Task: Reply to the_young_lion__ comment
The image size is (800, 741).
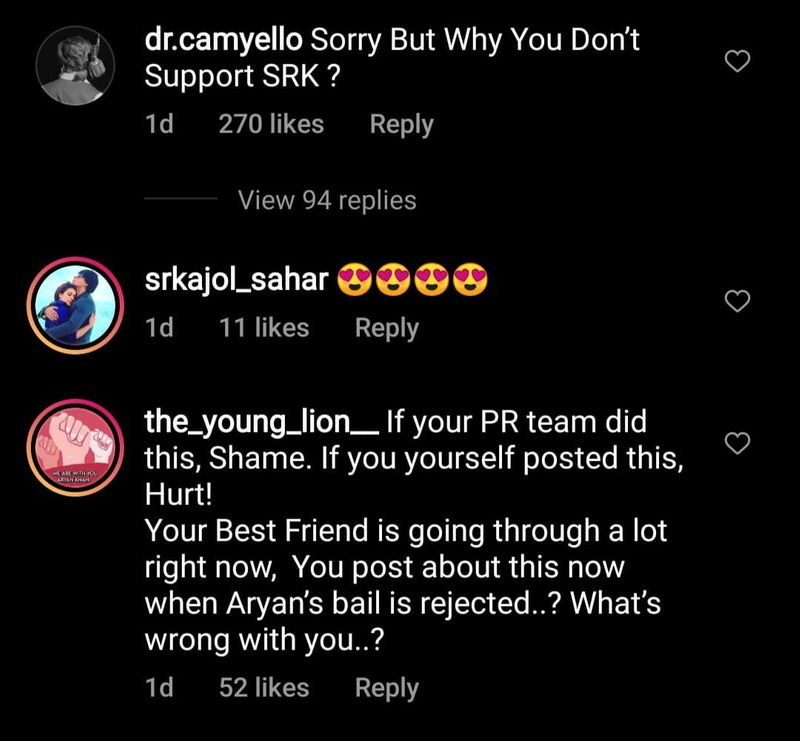Action: (x=386, y=688)
